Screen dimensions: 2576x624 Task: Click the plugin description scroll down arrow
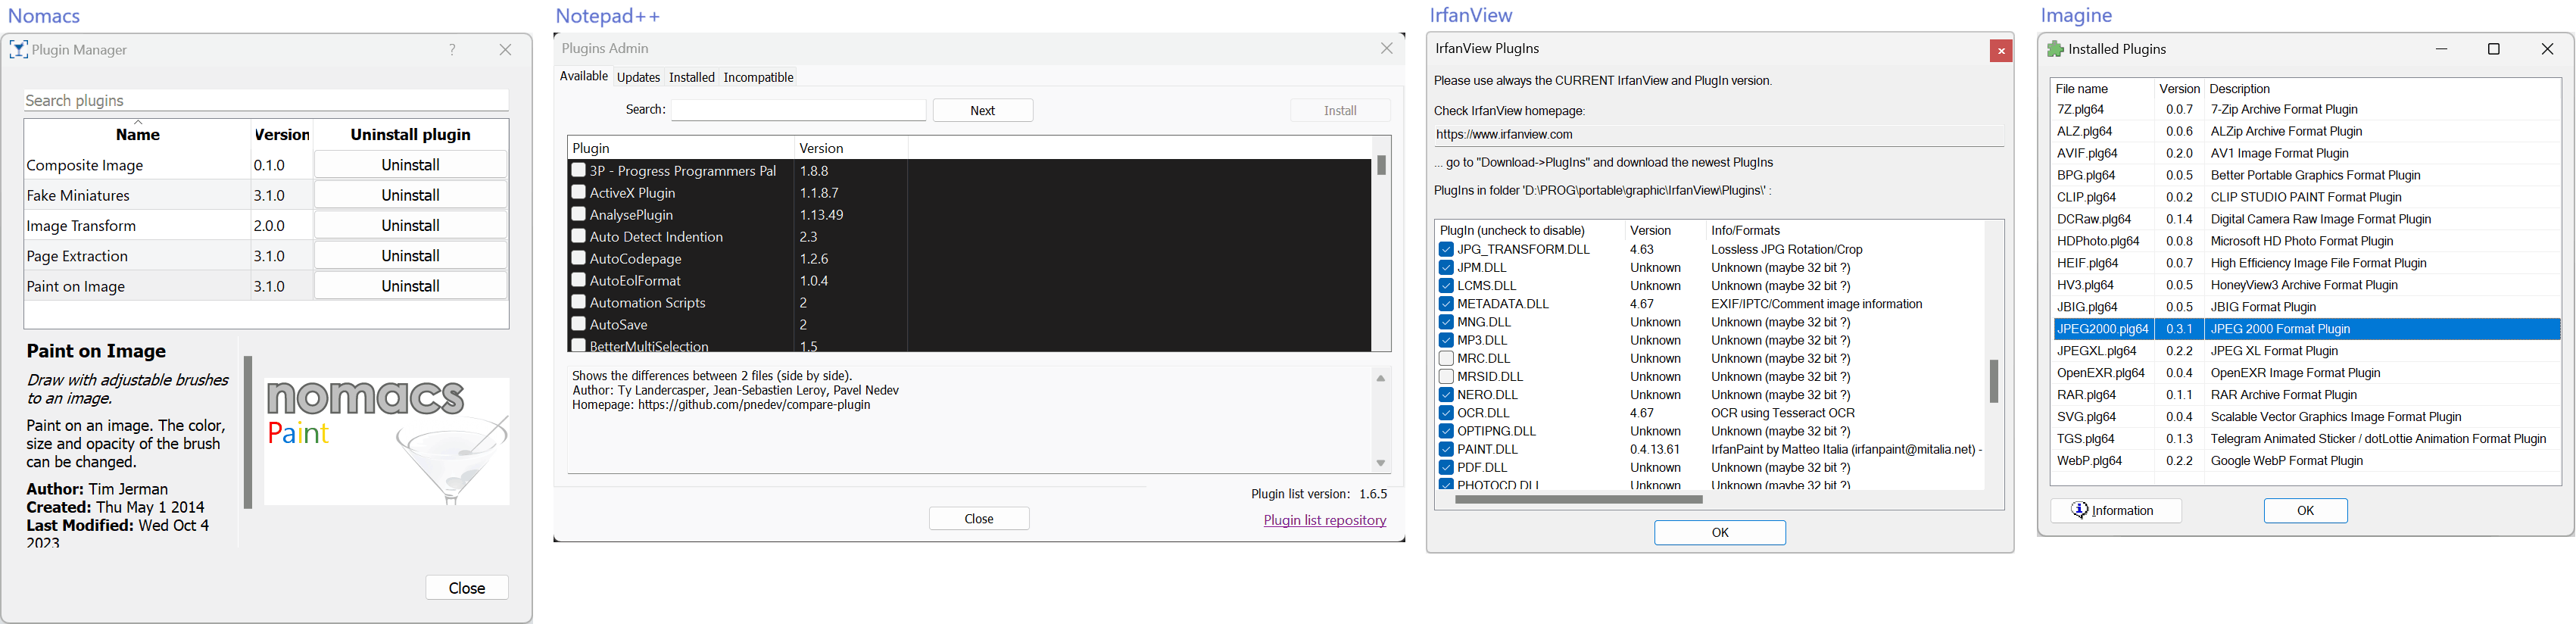(x=1380, y=463)
